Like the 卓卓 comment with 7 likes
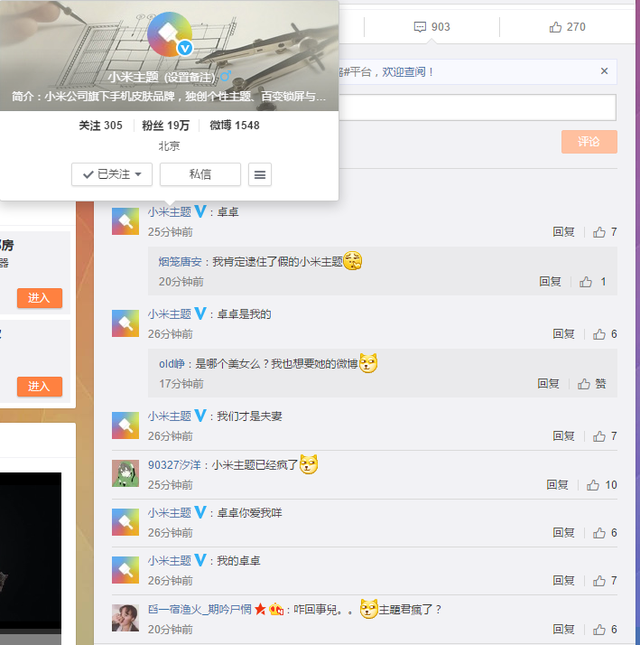 click(x=605, y=232)
